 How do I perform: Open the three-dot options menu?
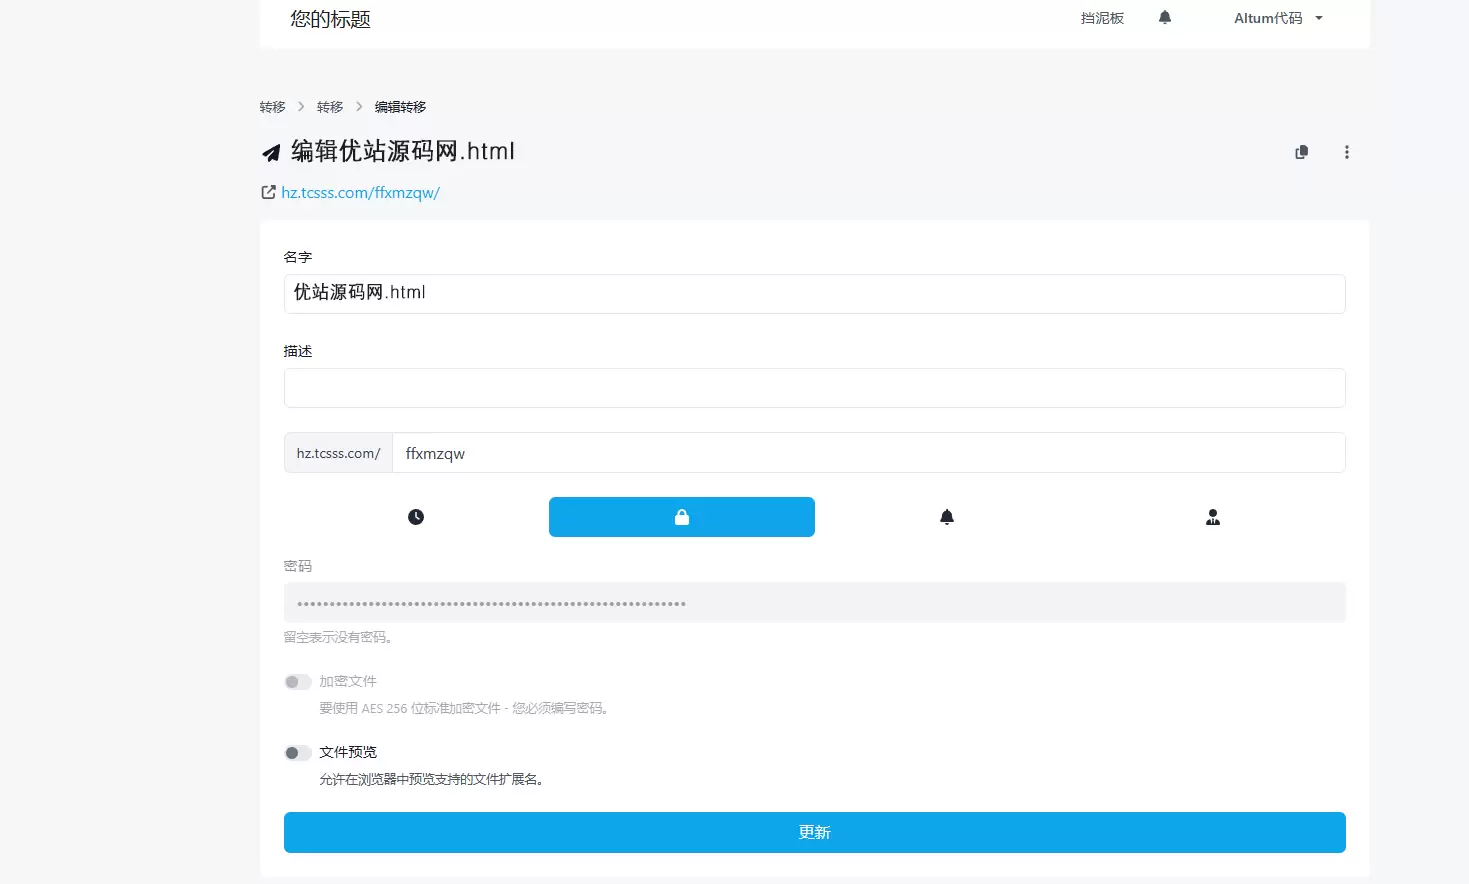[1347, 152]
